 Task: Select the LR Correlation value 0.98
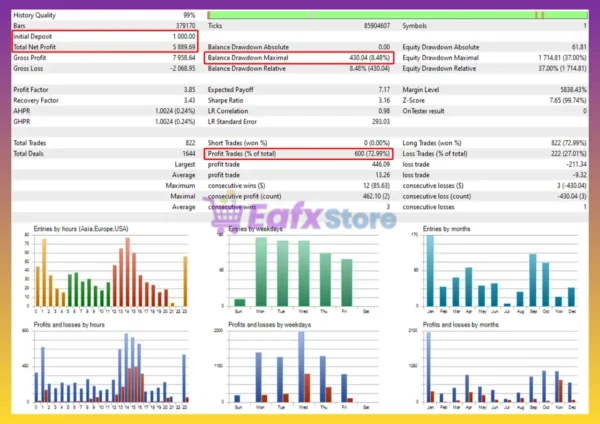tap(384, 111)
